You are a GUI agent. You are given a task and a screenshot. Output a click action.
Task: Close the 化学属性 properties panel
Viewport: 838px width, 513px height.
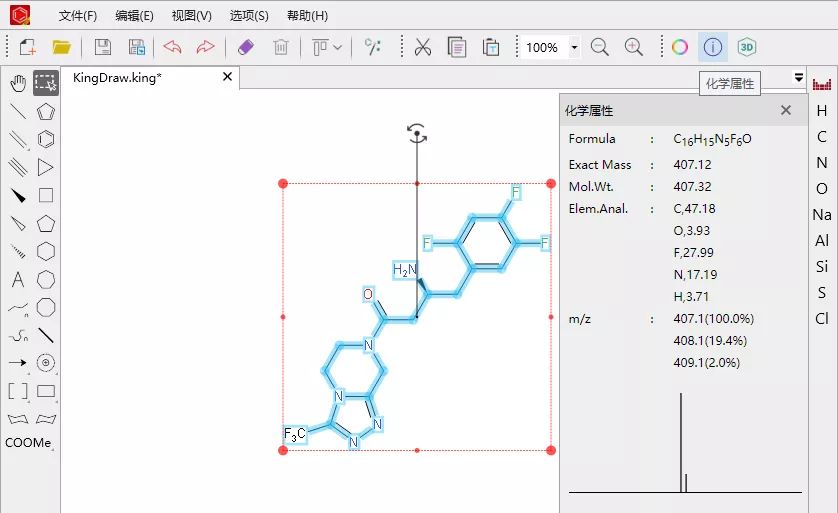point(786,111)
